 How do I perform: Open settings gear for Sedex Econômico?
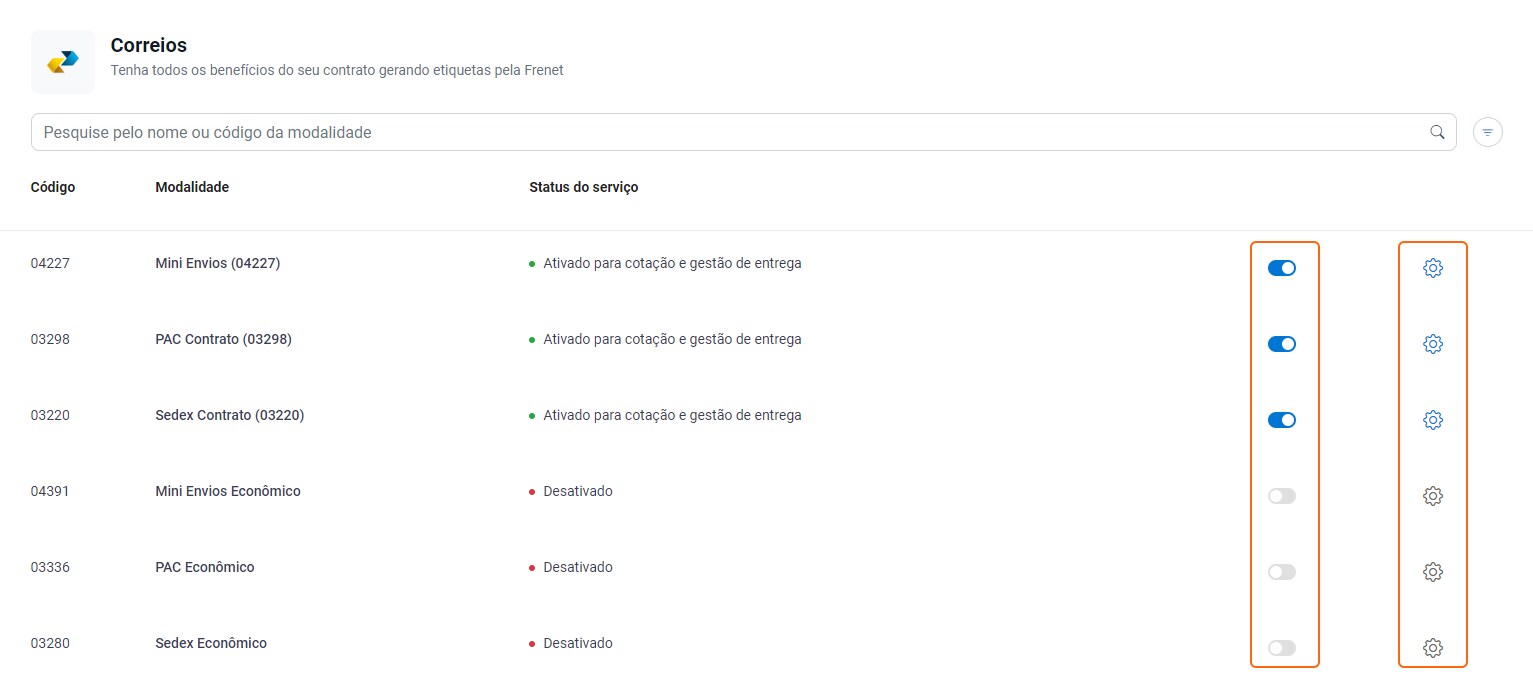pyautogui.click(x=1433, y=647)
